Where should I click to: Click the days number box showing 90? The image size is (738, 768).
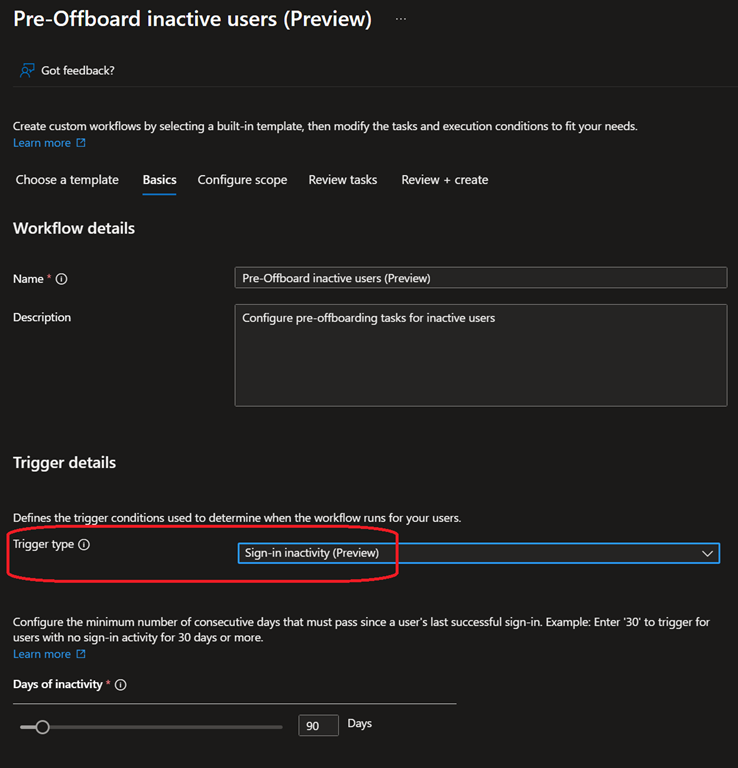click(318, 725)
